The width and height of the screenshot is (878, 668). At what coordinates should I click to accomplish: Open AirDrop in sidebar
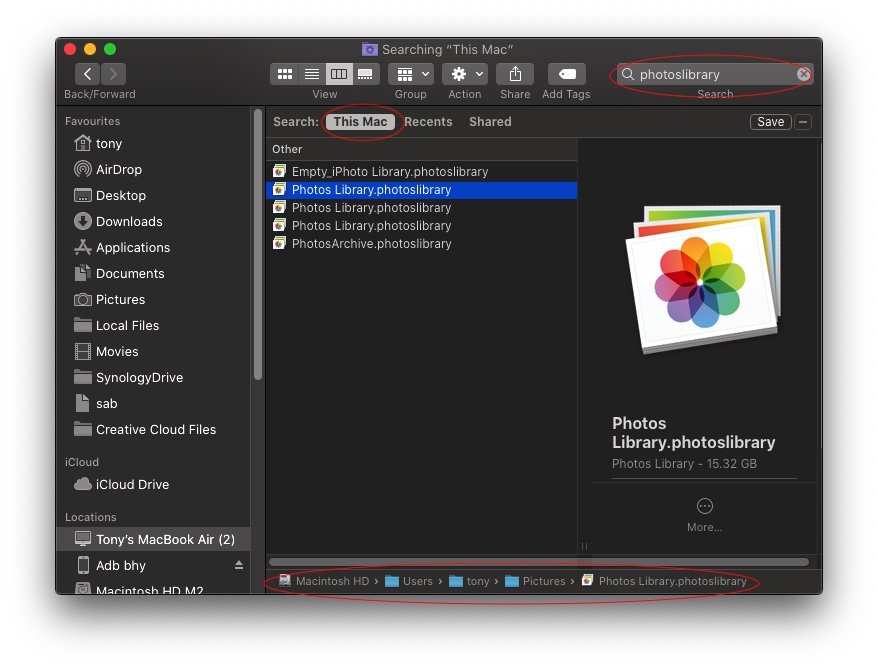click(x=153, y=169)
